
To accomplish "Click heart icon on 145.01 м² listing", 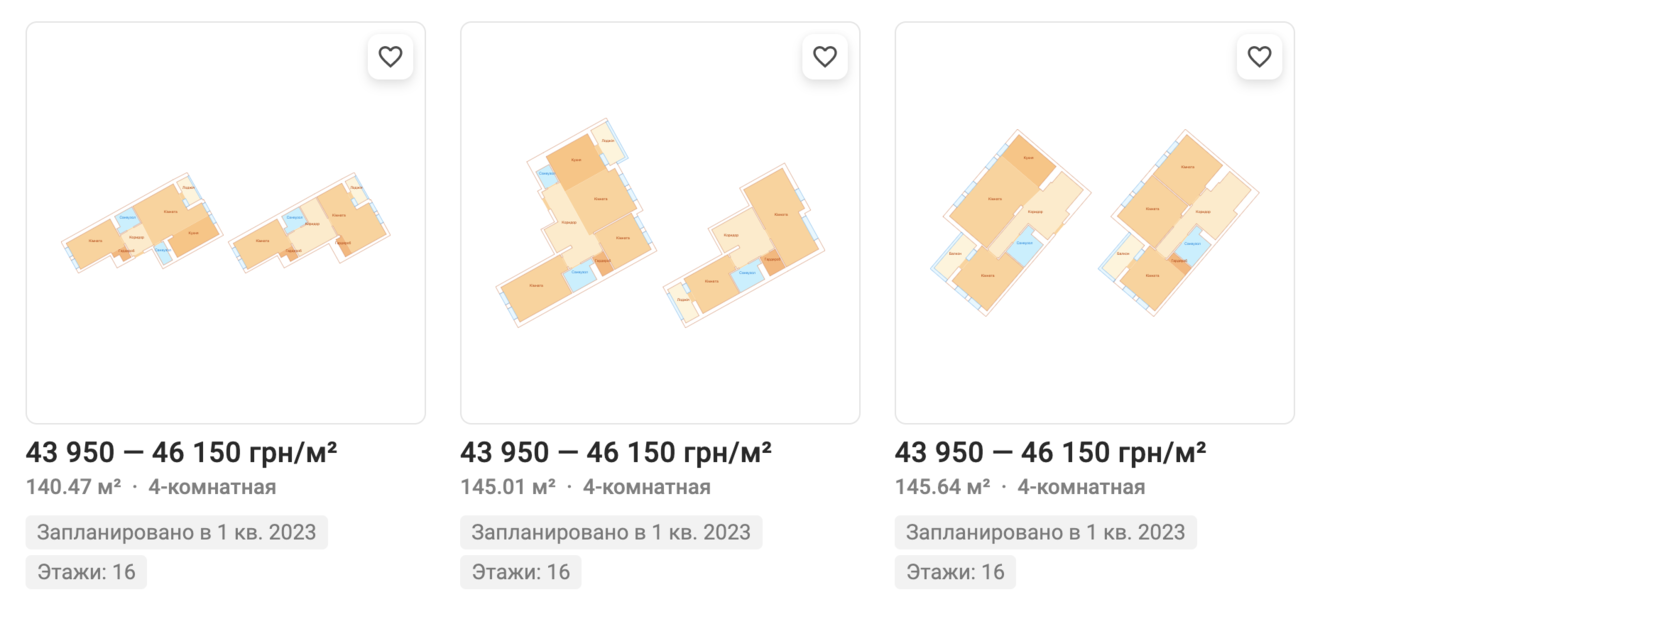I will [825, 57].
